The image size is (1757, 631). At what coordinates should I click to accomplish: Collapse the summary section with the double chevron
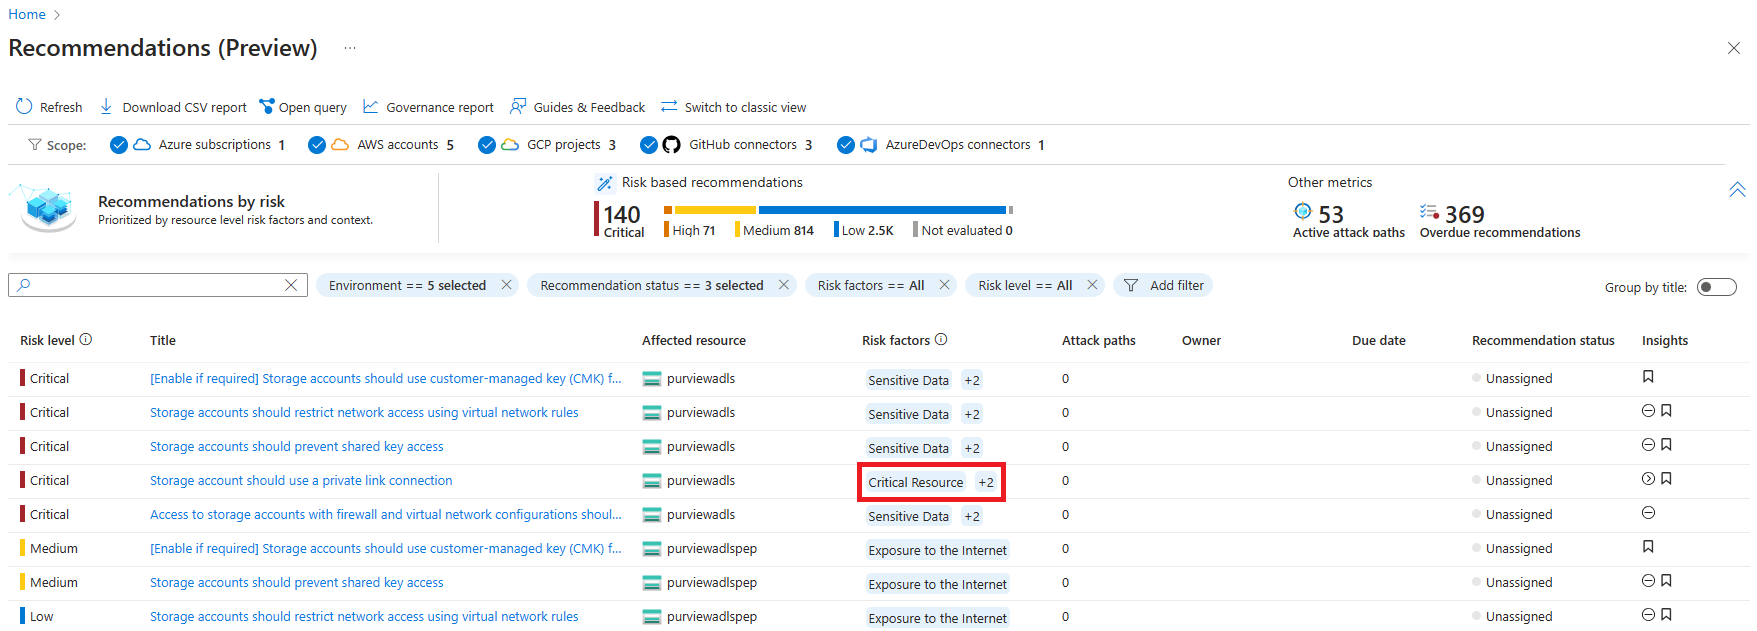coord(1737,189)
